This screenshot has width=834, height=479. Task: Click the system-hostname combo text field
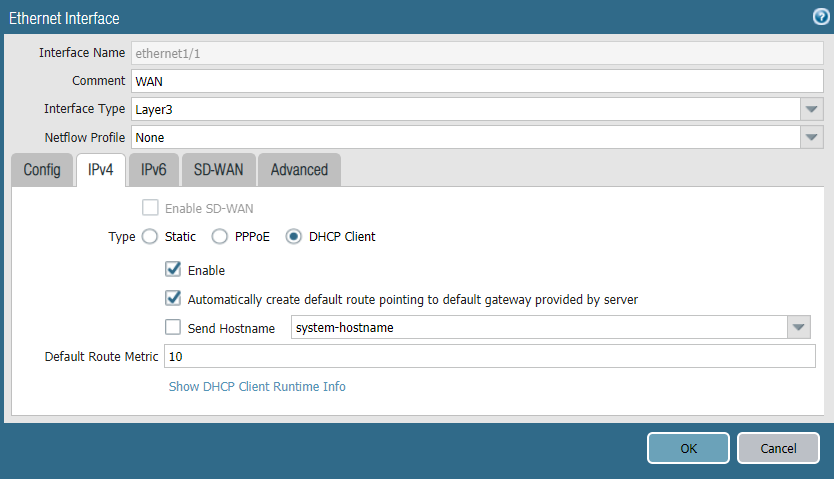[x=539, y=327]
